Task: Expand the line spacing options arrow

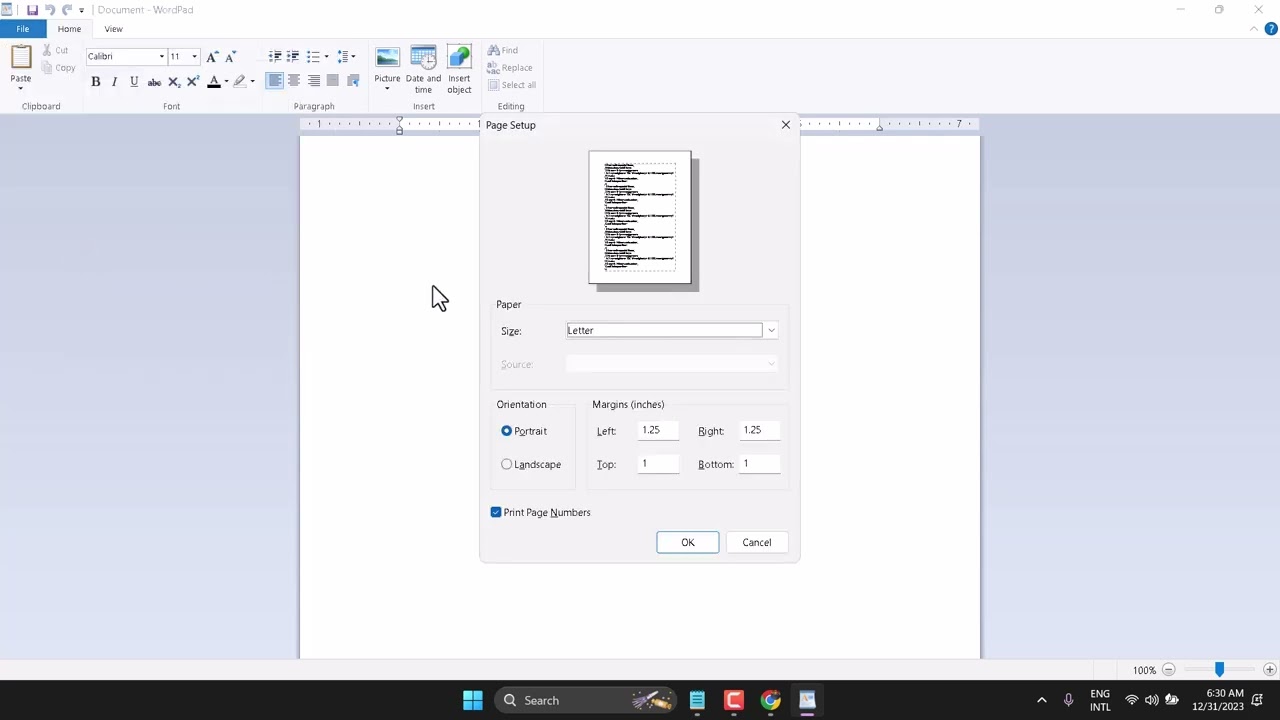Action: click(x=353, y=57)
